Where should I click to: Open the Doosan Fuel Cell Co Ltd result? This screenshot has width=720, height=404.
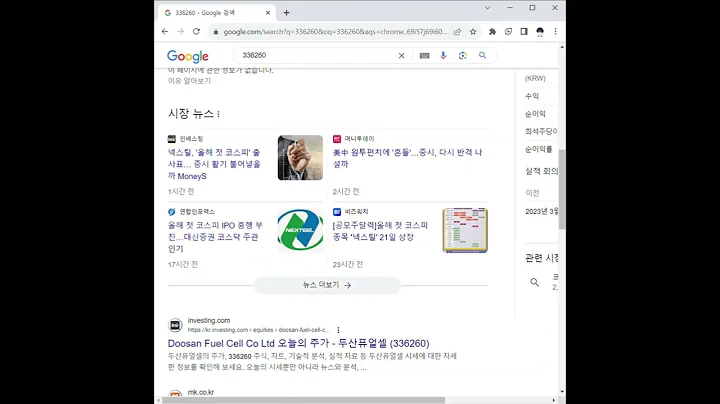click(x=298, y=343)
